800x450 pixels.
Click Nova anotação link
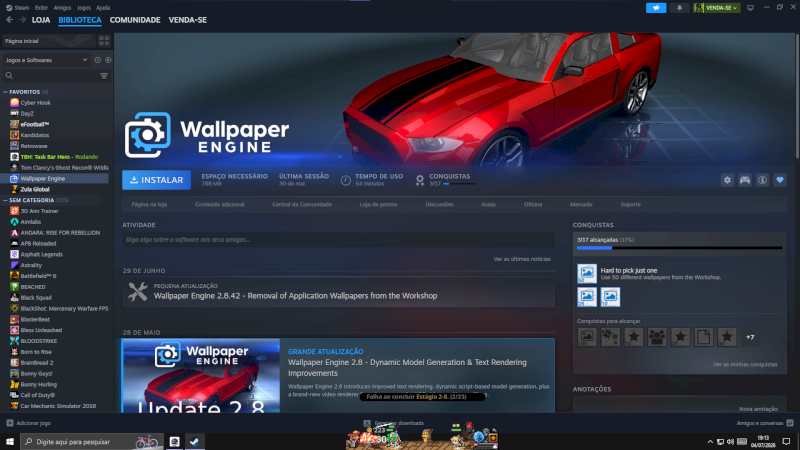click(x=758, y=409)
